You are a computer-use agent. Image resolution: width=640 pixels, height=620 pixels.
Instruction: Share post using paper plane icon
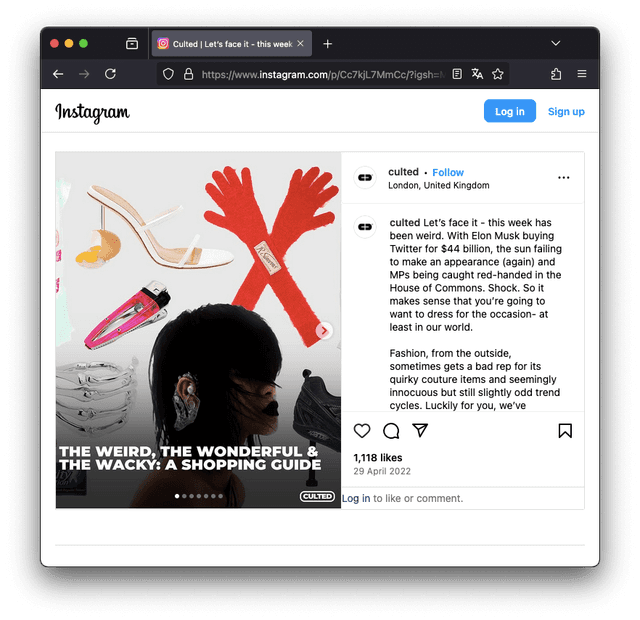click(x=420, y=430)
